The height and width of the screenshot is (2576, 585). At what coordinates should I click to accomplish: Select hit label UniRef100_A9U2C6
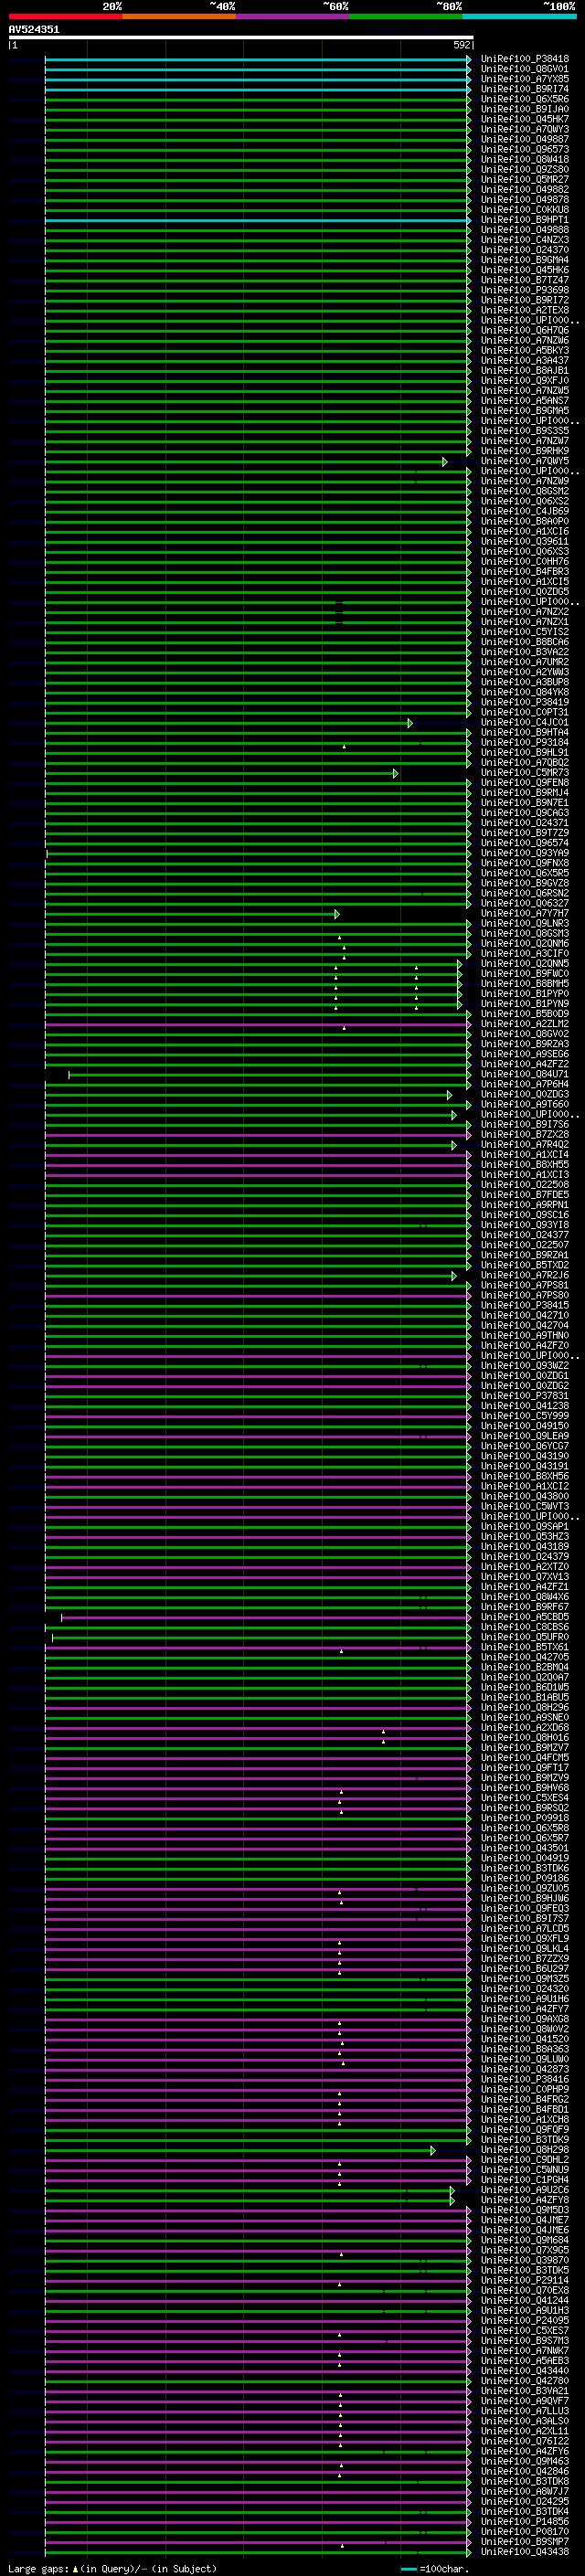click(525, 2190)
